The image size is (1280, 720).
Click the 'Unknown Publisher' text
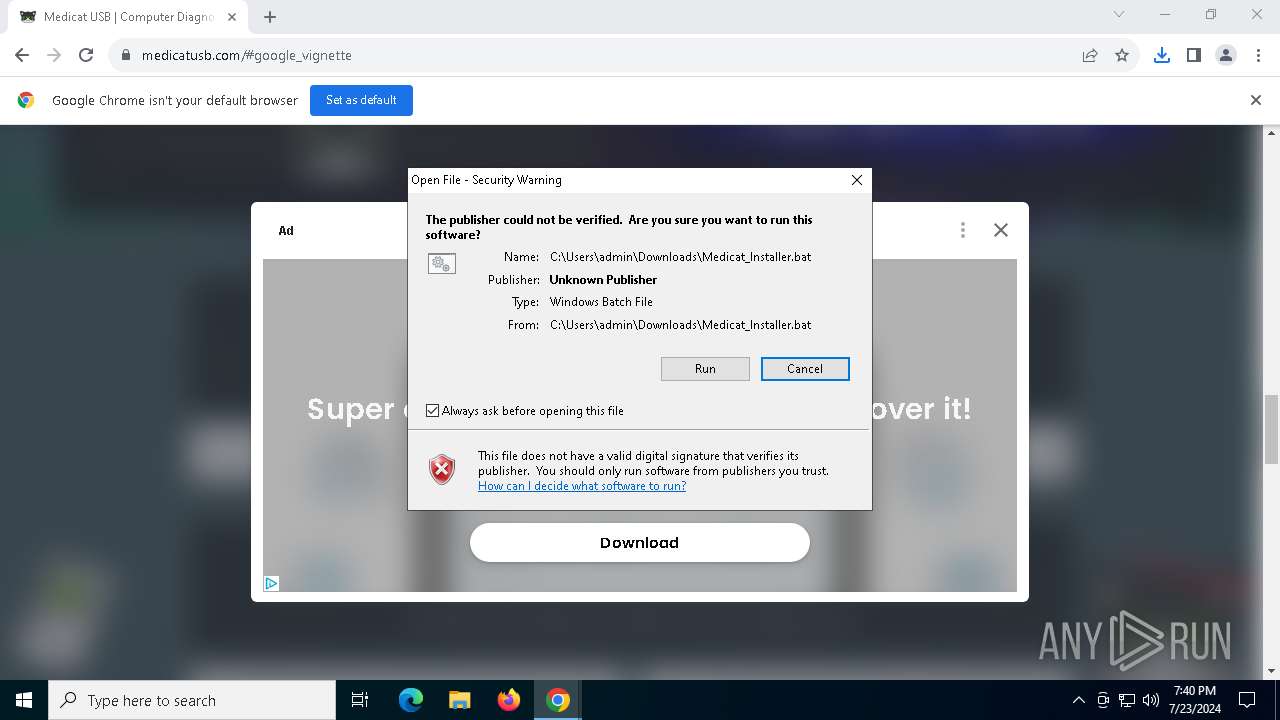coord(603,280)
